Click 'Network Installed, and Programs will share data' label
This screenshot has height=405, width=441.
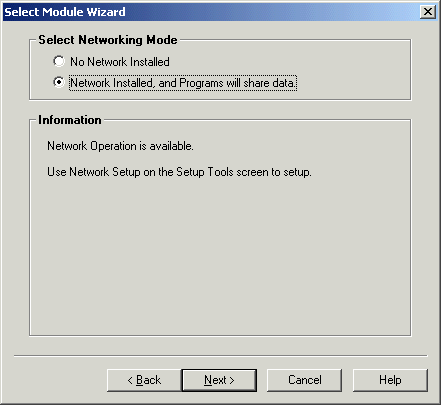183,83
